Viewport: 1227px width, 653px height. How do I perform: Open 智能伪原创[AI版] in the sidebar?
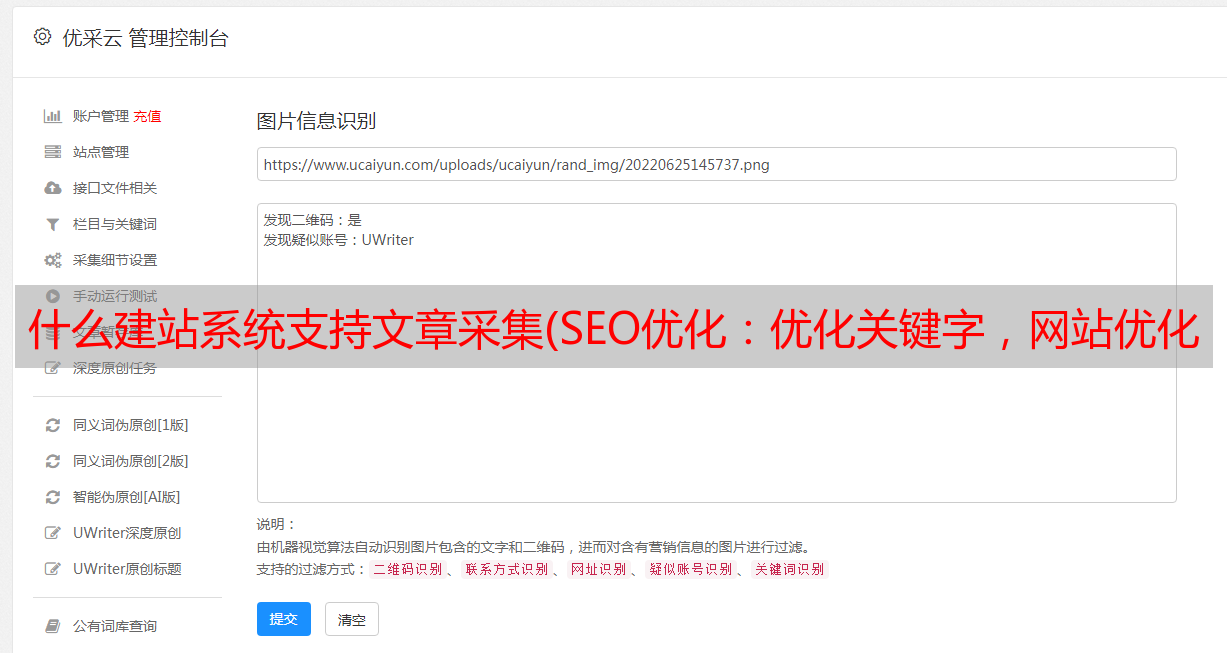(x=127, y=497)
